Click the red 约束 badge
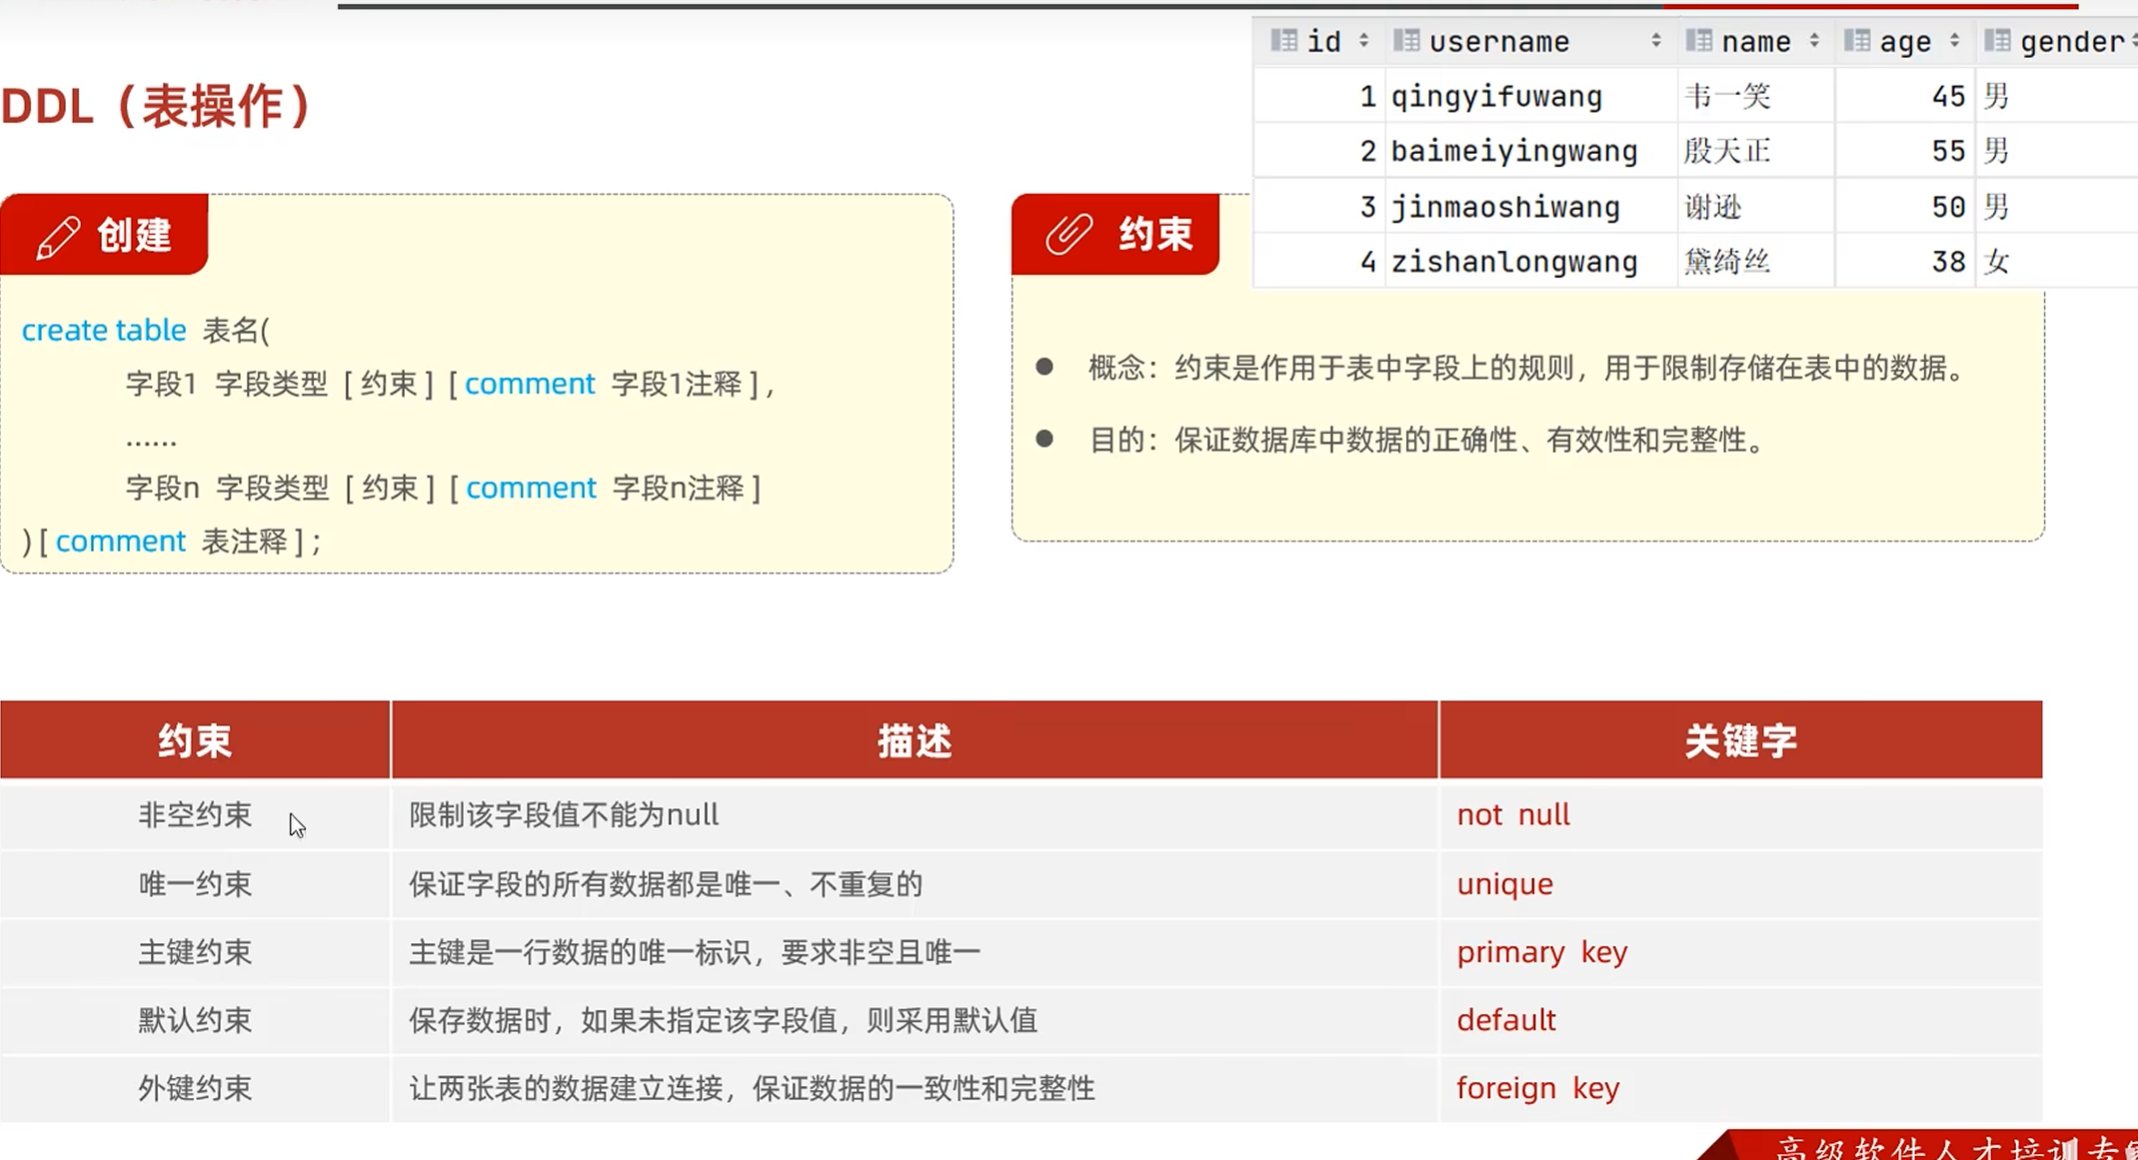The width and height of the screenshot is (2138, 1160). tap(1155, 234)
